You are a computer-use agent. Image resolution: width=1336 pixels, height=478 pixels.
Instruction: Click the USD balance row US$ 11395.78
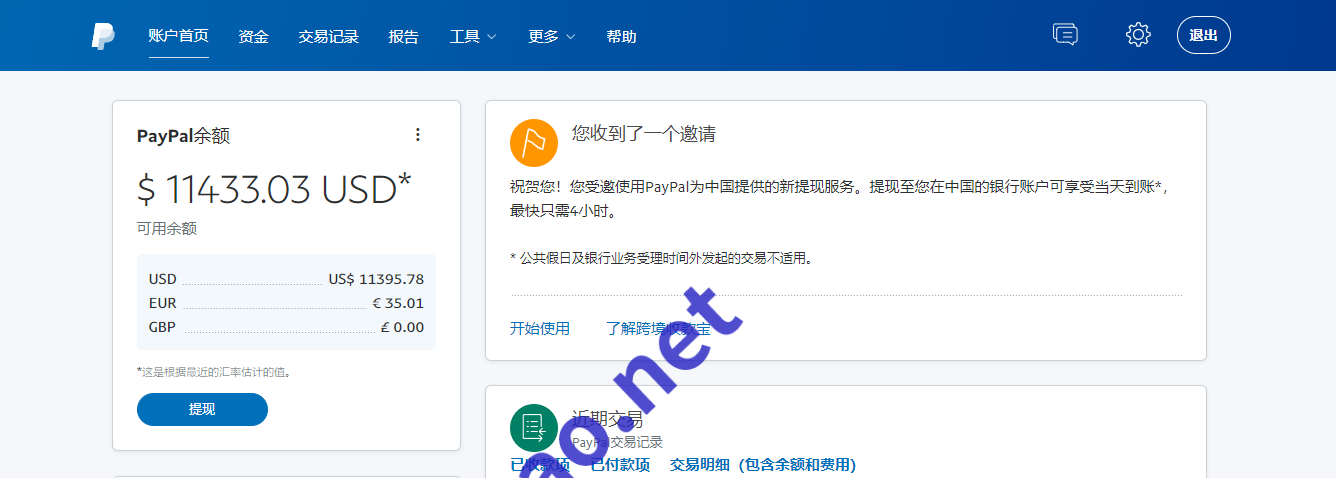pyautogui.click(x=286, y=279)
